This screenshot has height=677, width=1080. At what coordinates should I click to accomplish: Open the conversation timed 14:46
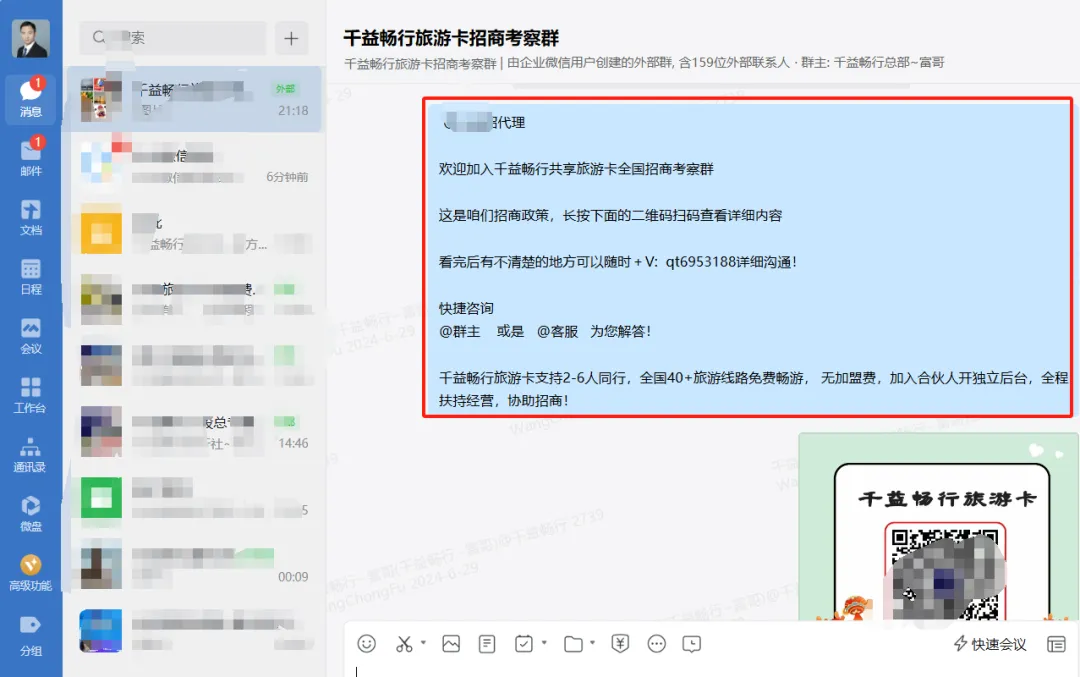click(x=194, y=431)
